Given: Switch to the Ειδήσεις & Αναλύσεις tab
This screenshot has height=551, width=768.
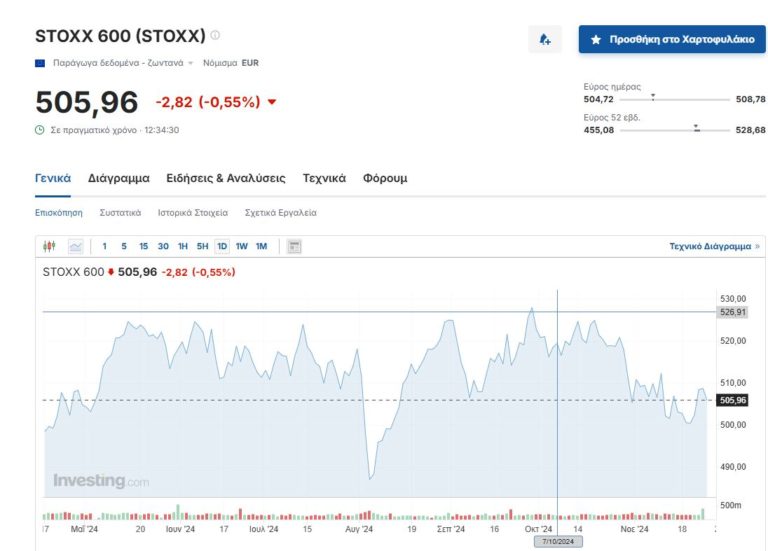Looking at the screenshot, I should [225, 178].
